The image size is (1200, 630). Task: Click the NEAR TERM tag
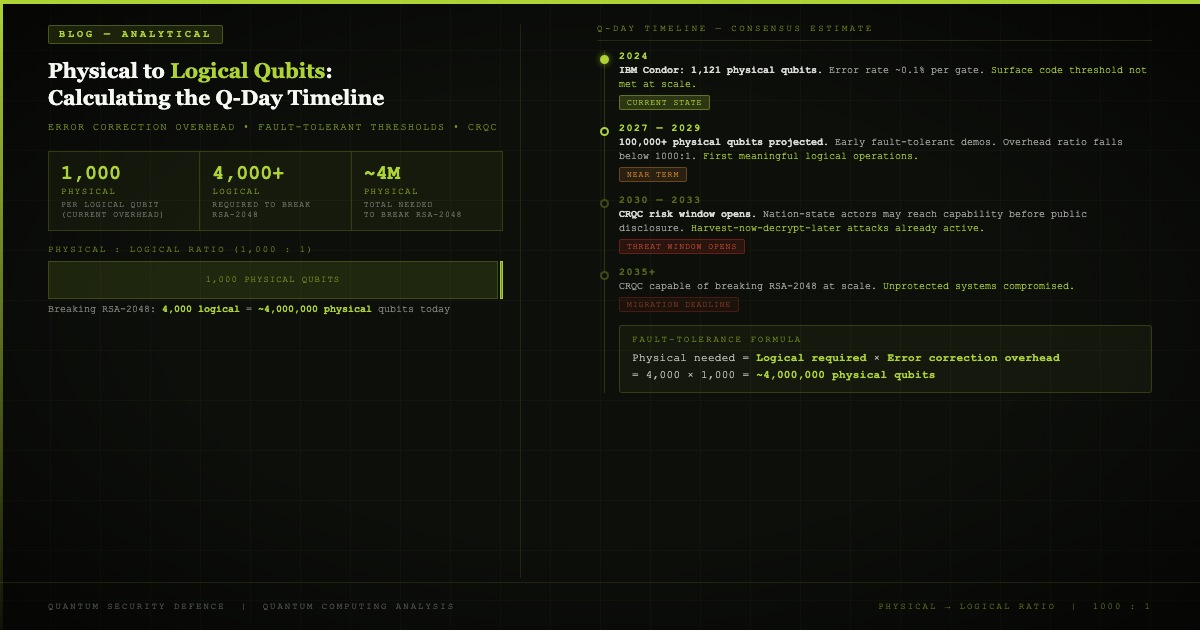(x=653, y=175)
